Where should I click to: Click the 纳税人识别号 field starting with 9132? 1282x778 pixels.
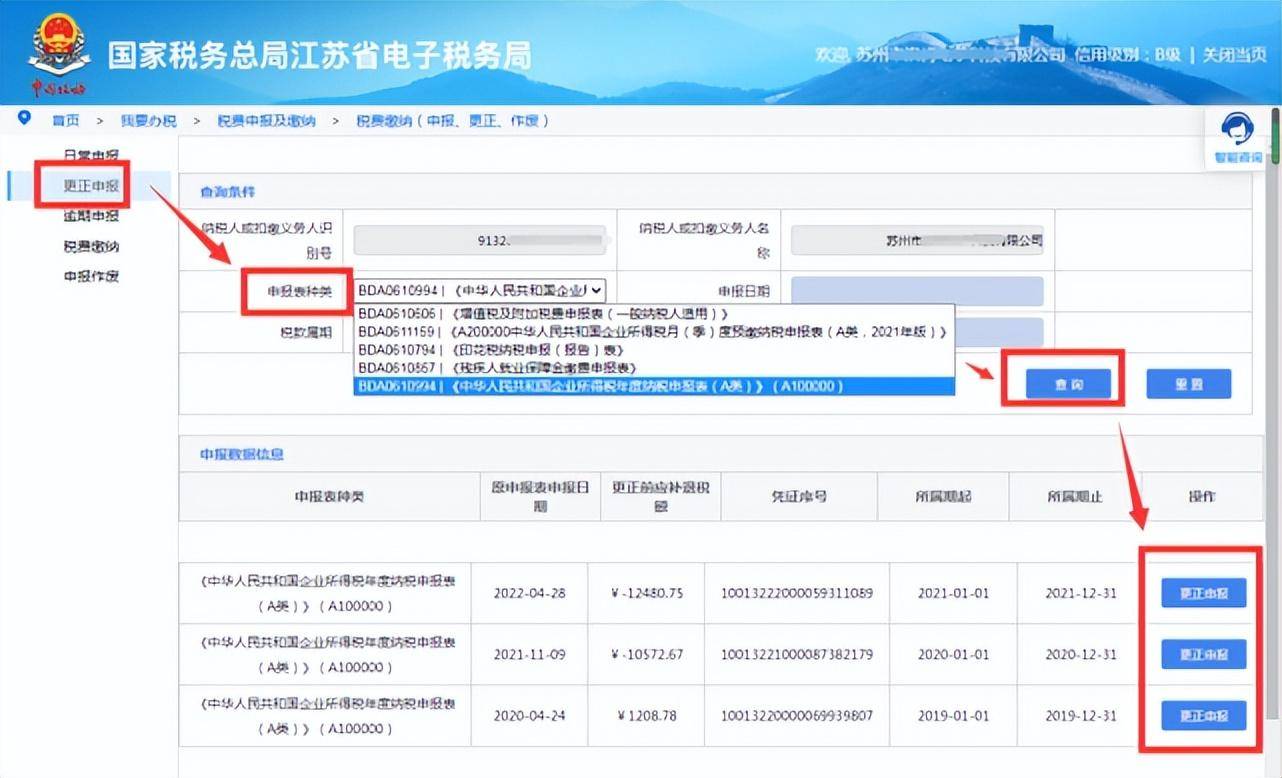pyautogui.click(x=481, y=240)
